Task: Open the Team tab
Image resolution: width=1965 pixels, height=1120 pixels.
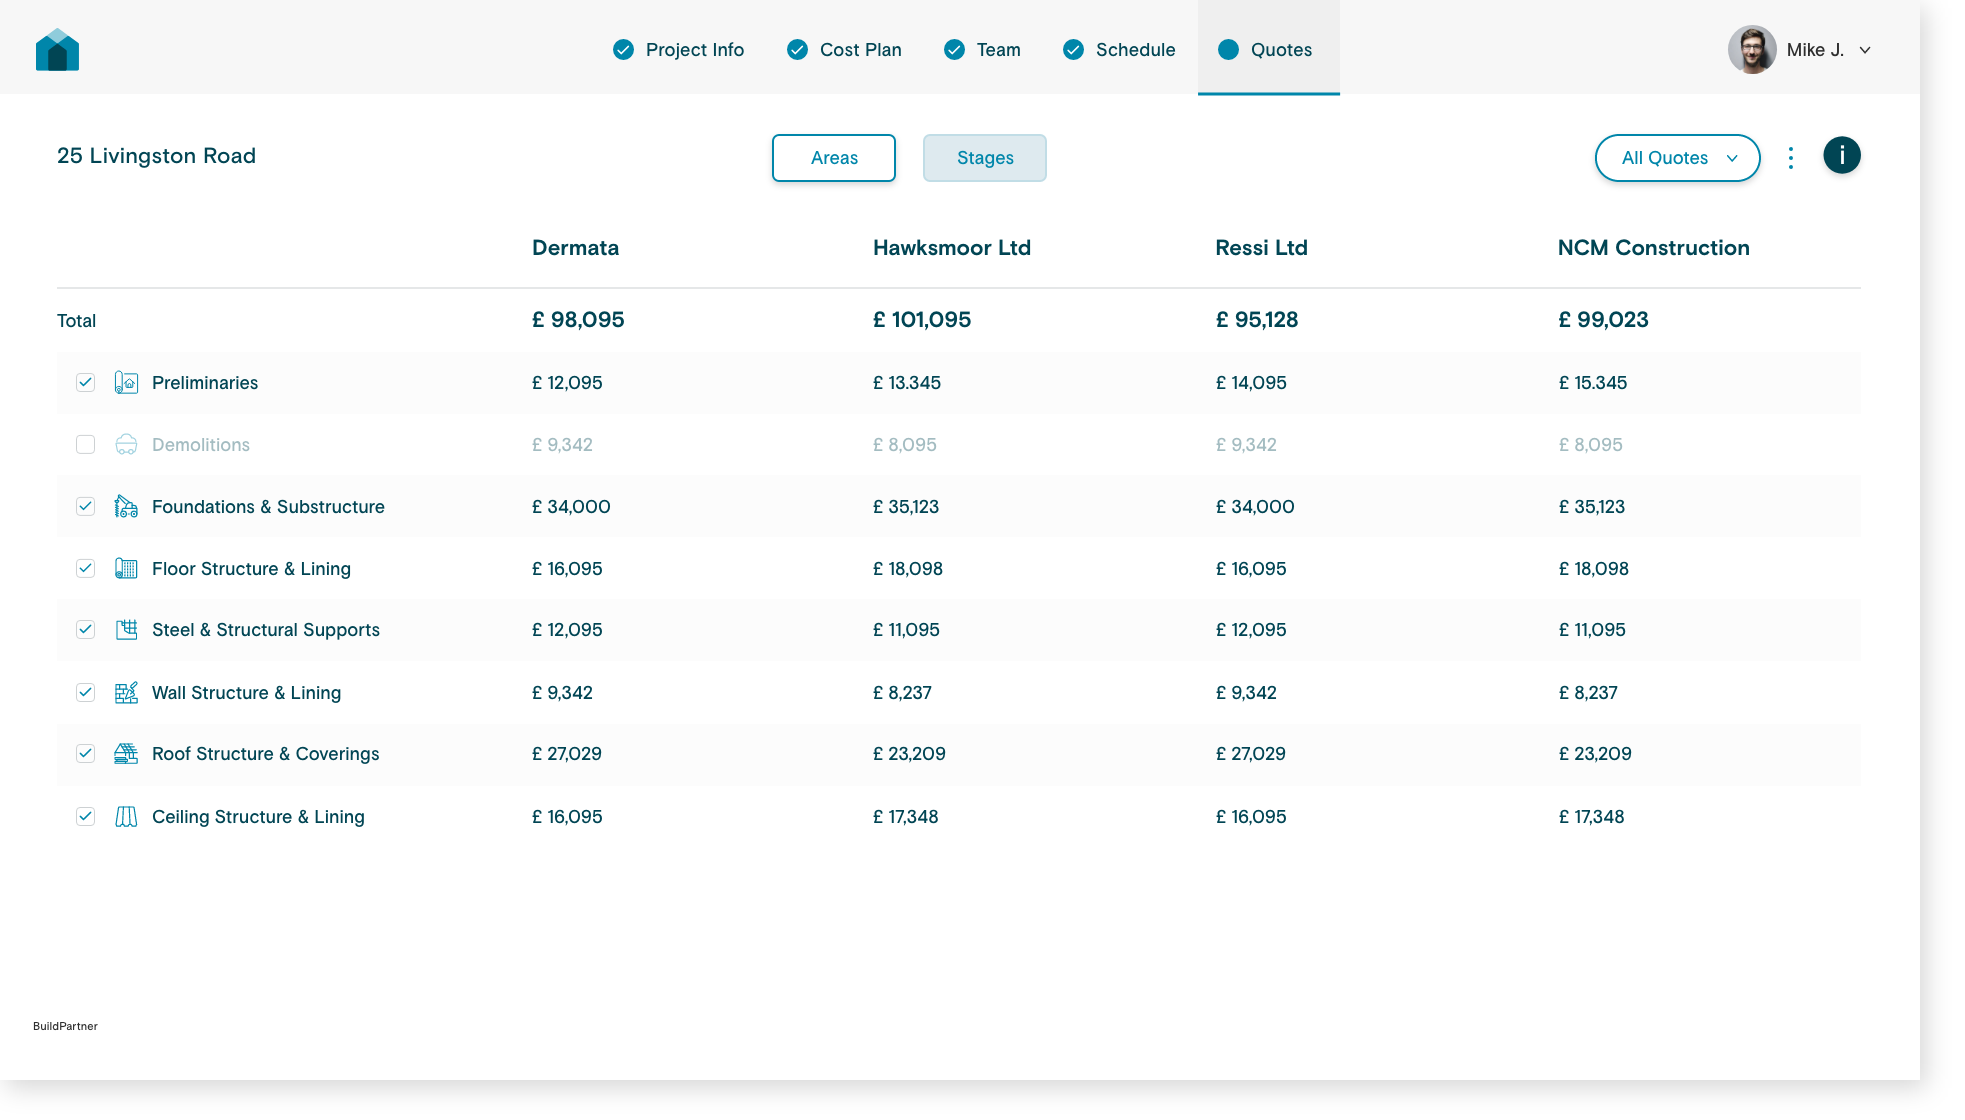Action: pos(982,50)
